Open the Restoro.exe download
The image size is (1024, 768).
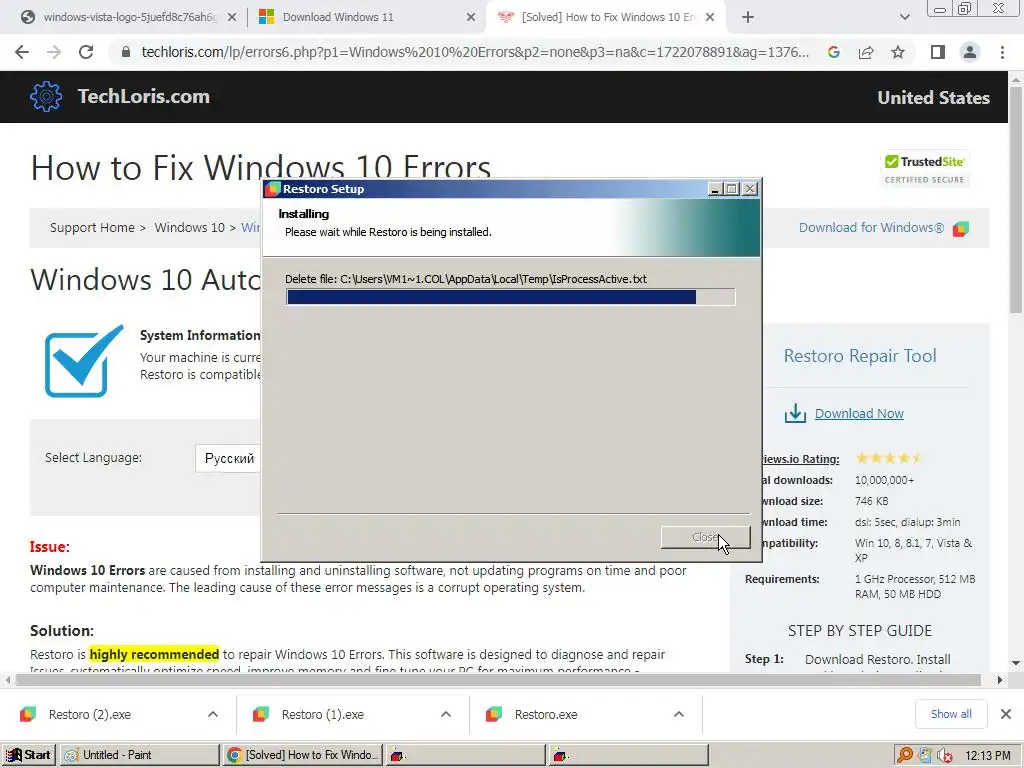[546, 715]
